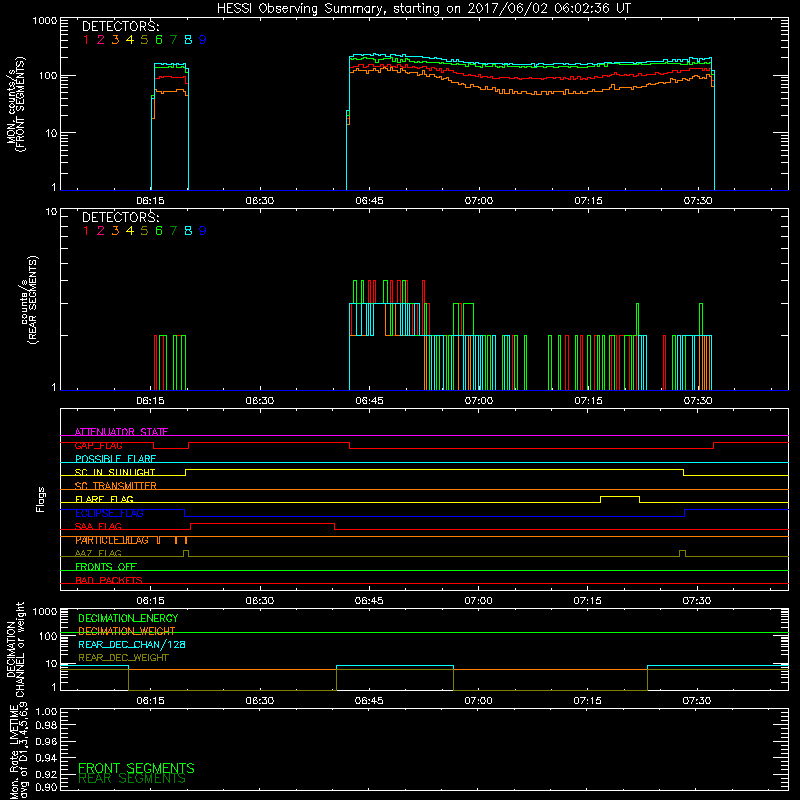
Task: Click the 1000 tick label on front segments axis
Action: [45, 21]
